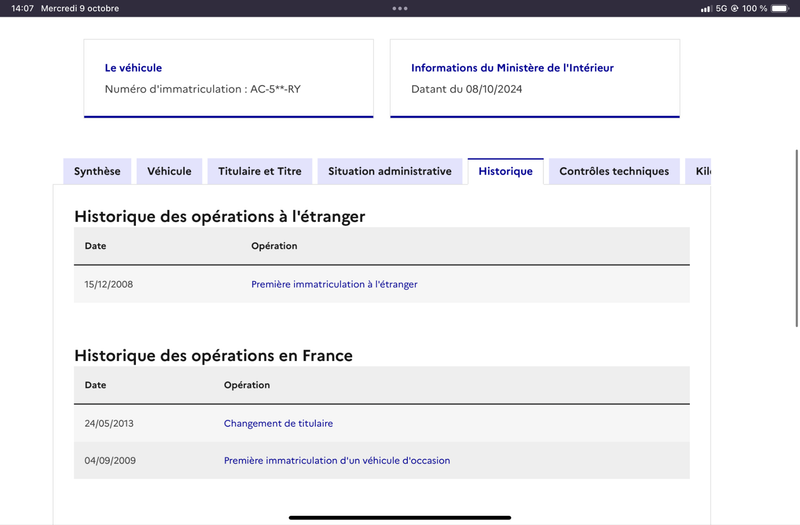The height and width of the screenshot is (525, 800).
Task: Click Première immatriculation à l'étranger link
Action: [x=334, y=284]
